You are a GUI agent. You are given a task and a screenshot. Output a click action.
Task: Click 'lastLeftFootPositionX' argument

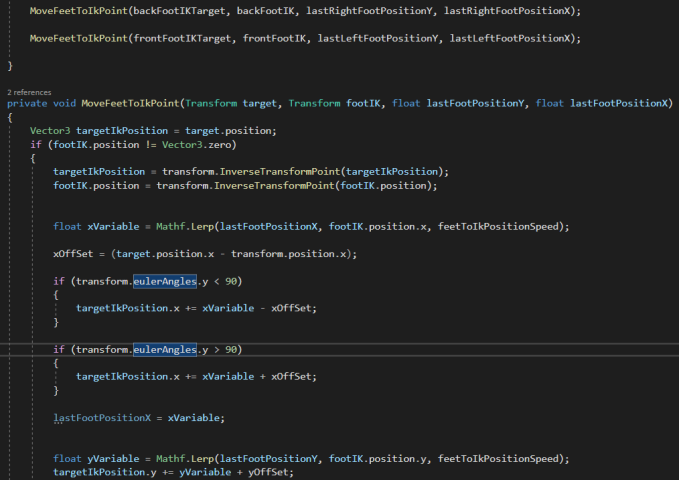510,39
